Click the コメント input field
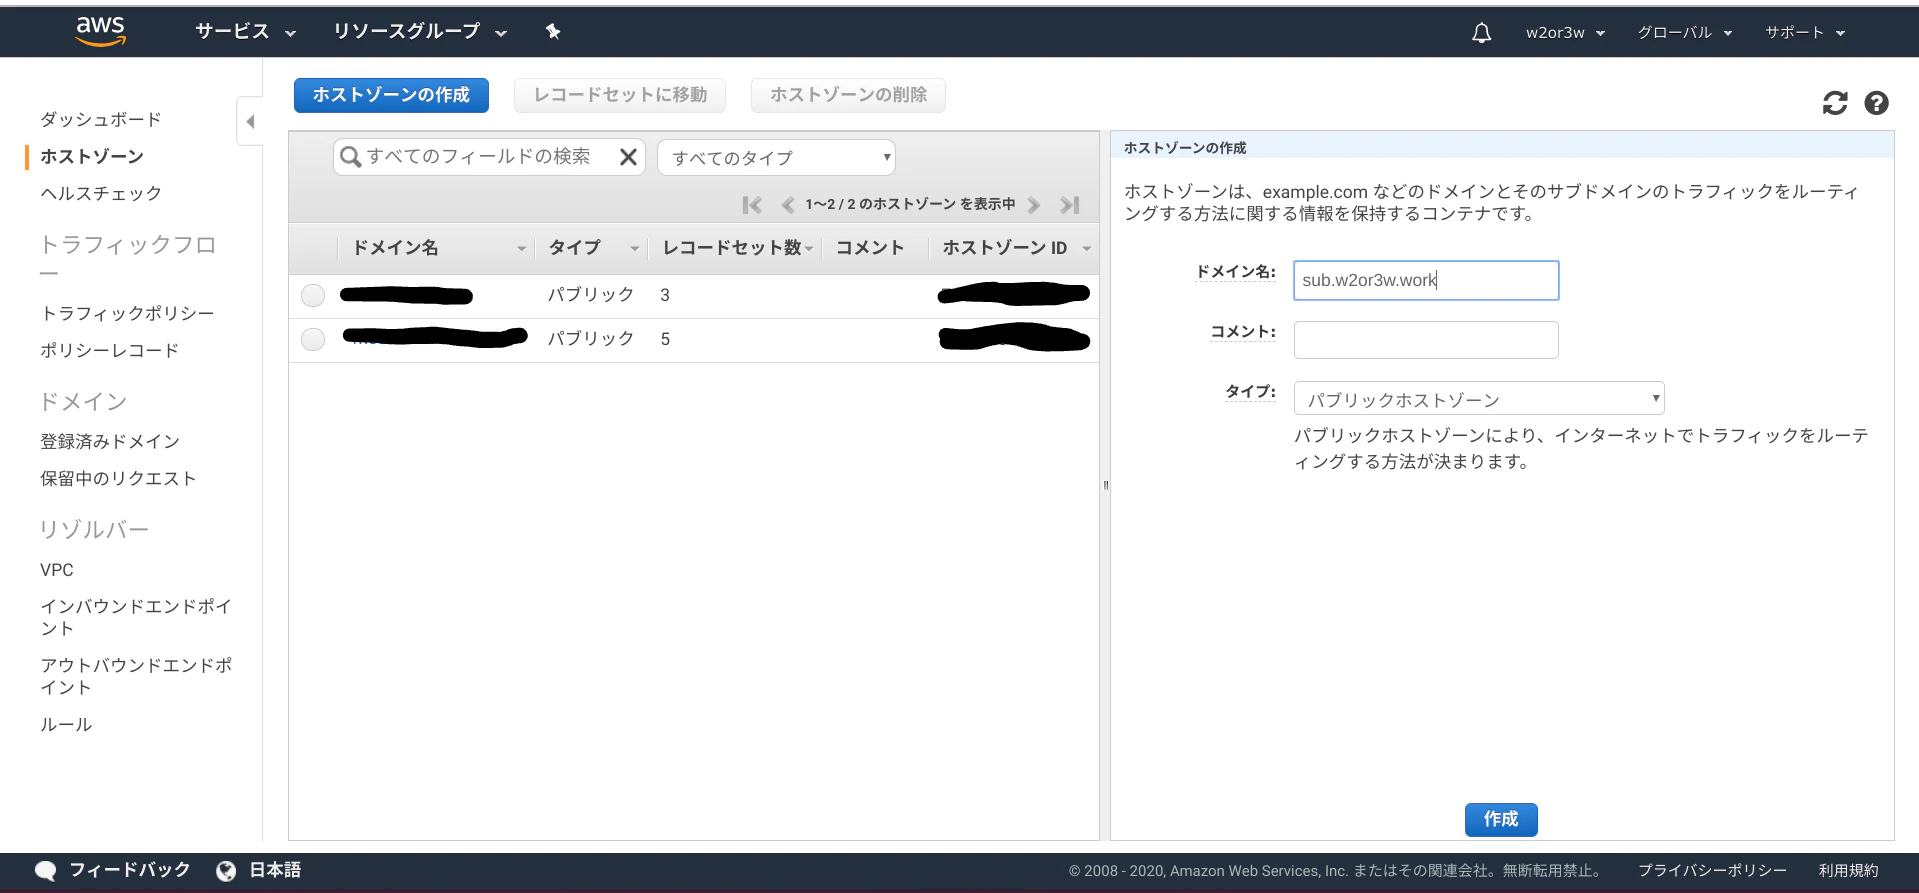 [1426, 340]
